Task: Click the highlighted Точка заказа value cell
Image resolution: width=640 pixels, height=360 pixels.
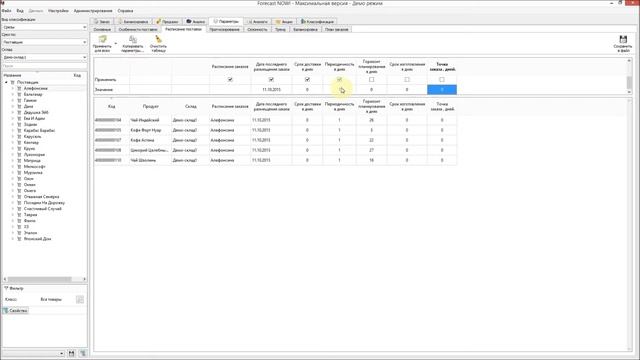Action: (442, 89)
